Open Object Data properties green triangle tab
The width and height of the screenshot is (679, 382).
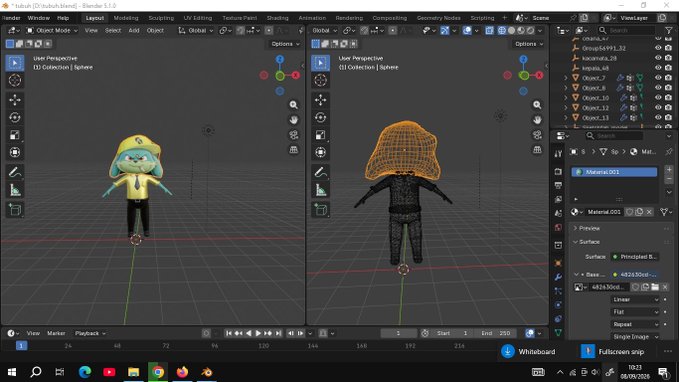point(558,333)
